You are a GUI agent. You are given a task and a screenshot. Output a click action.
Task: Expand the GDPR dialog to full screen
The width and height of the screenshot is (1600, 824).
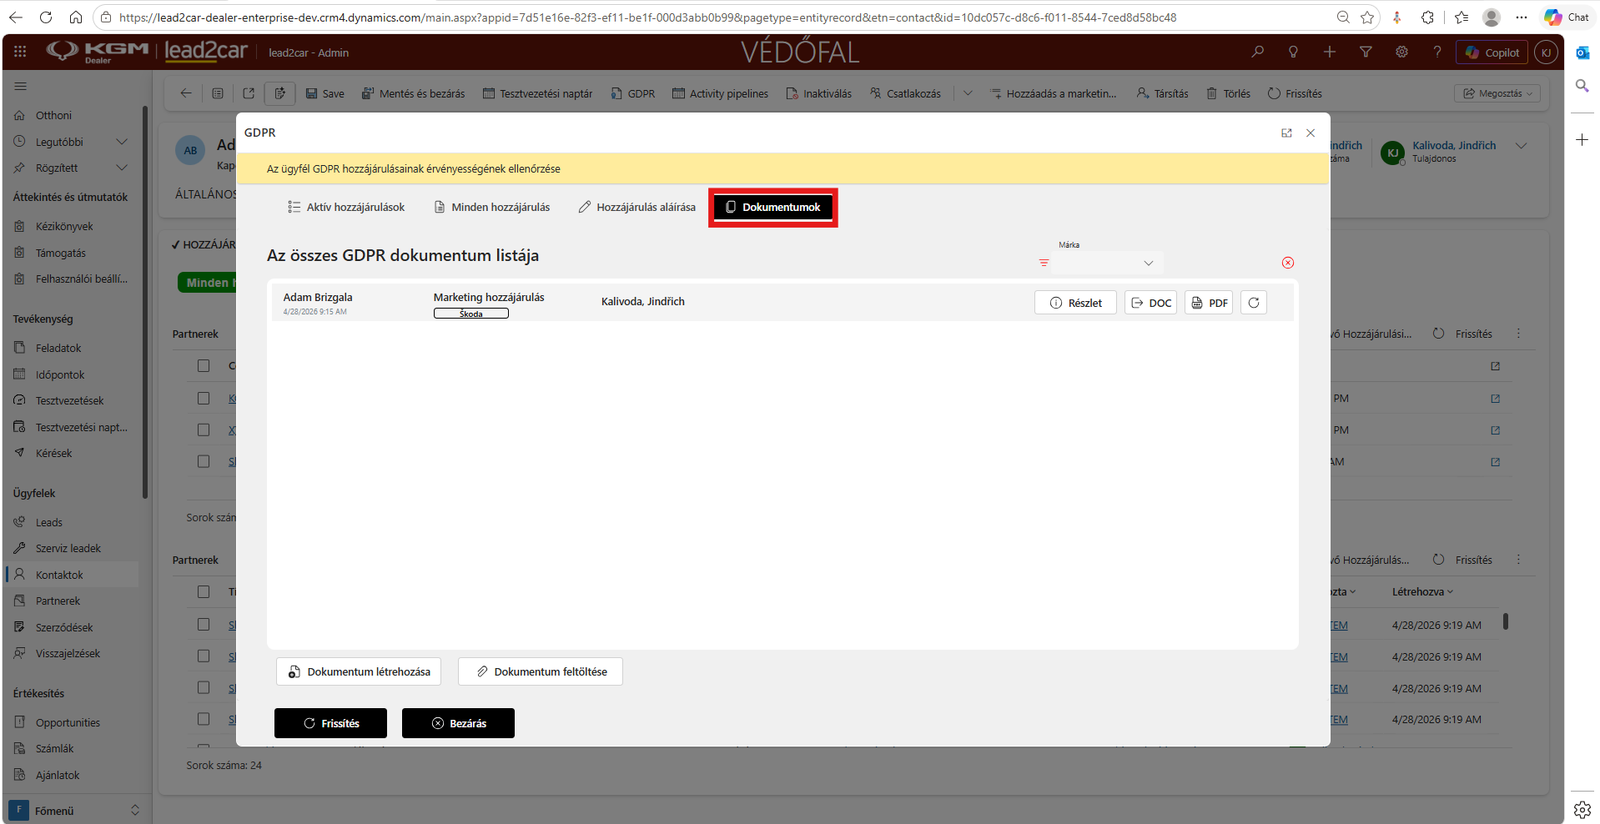(x=1287, y=133)
